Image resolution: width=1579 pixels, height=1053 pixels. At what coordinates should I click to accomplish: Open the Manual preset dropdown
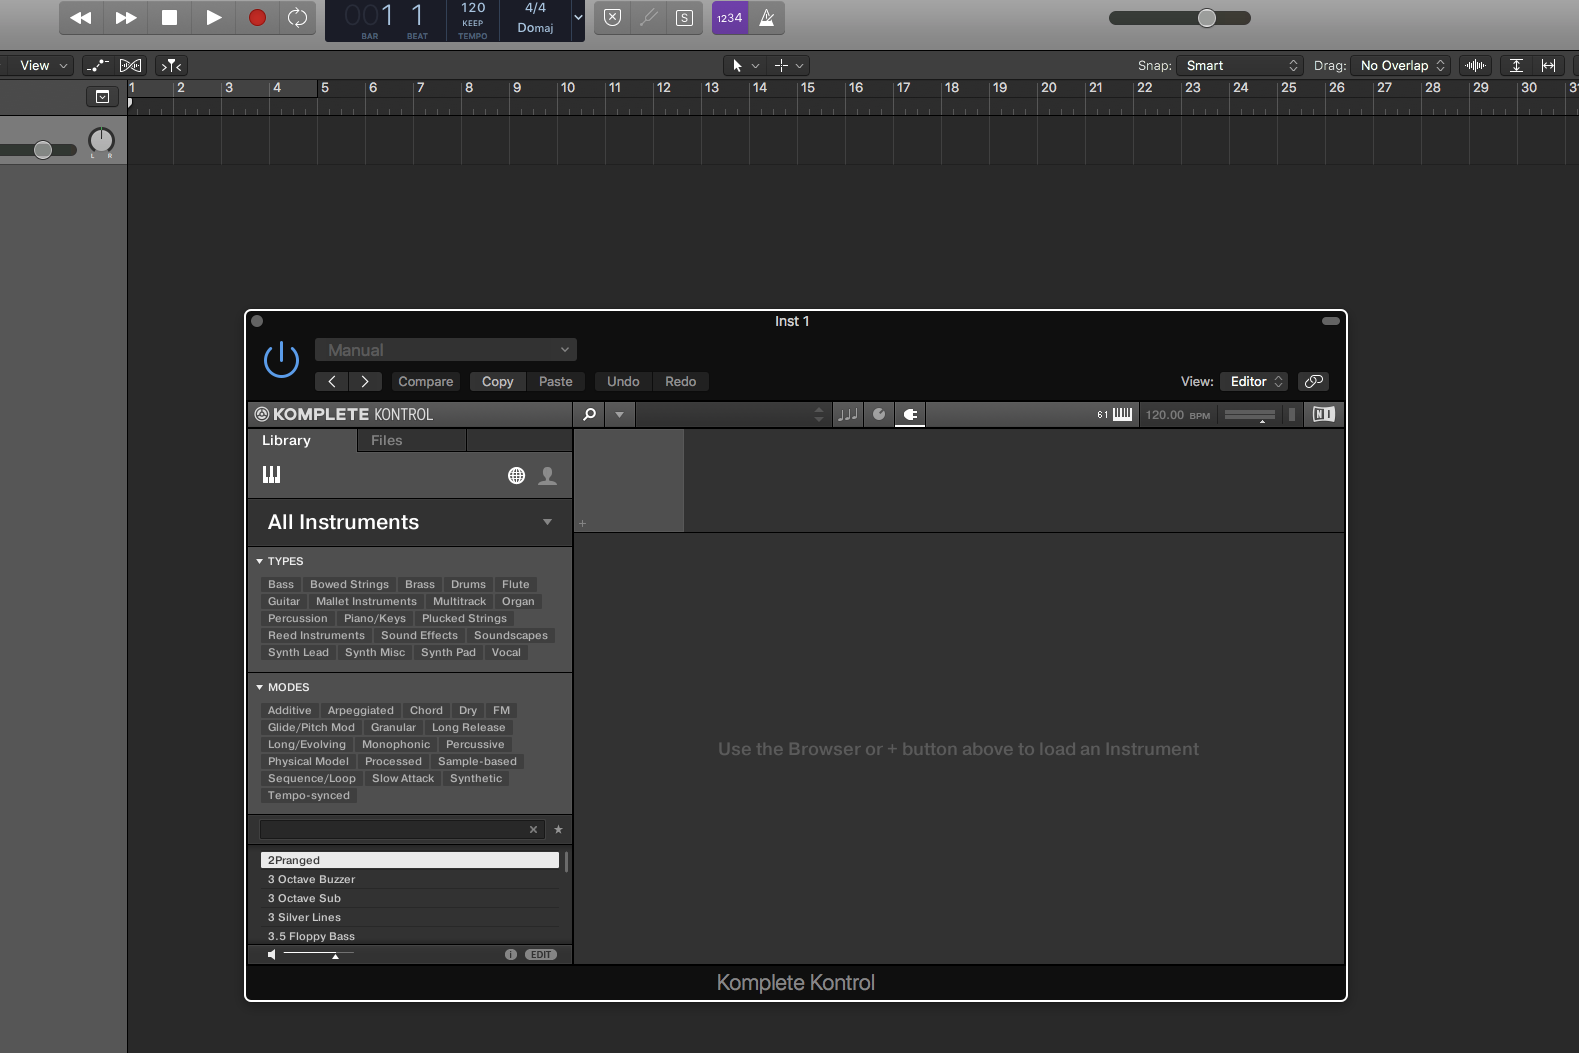click(x=446, y=350)
